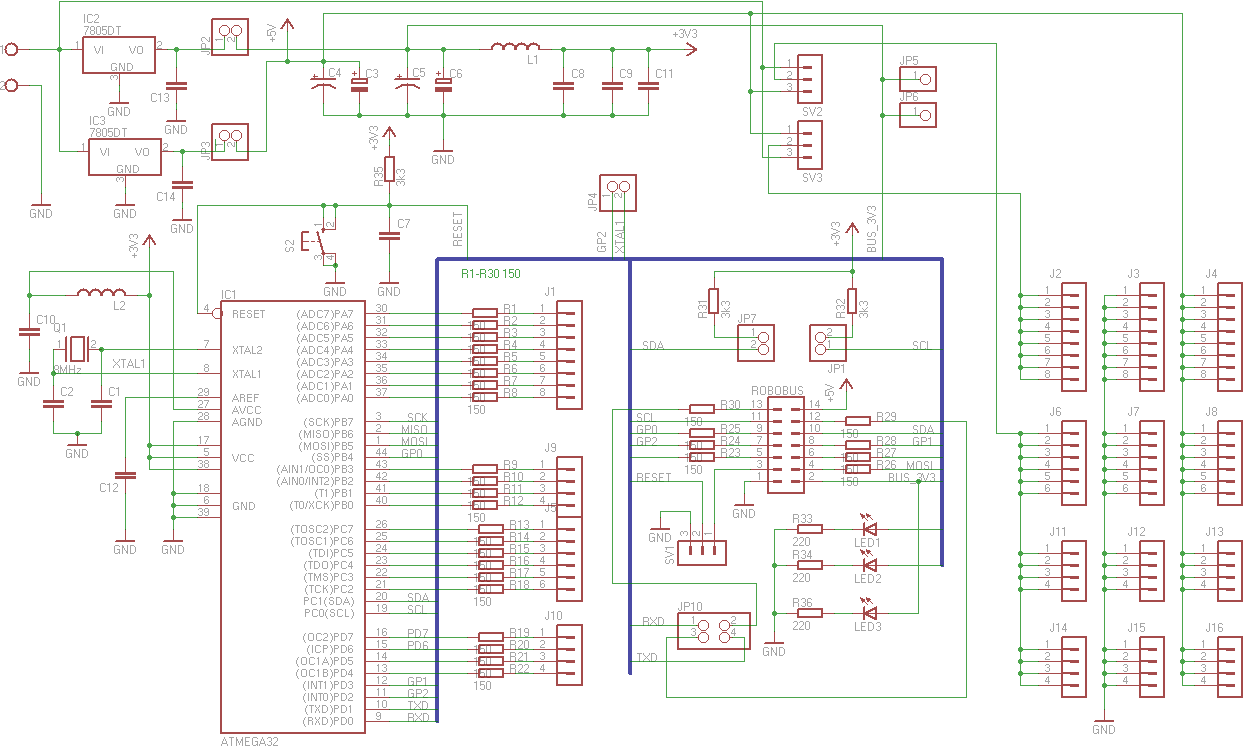Select the JP10 four-pin jumper
This screenshot has height=750, width=1244.
[x=714, y=631]
